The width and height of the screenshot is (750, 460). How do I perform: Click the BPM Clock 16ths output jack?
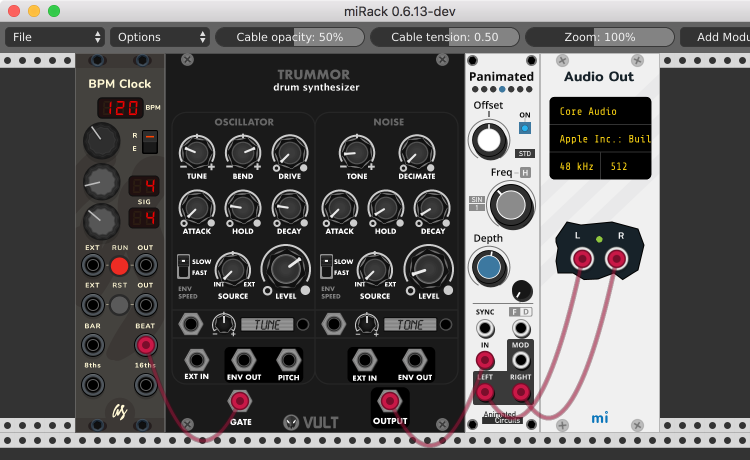pyautogui.click(x=146, y=385)
